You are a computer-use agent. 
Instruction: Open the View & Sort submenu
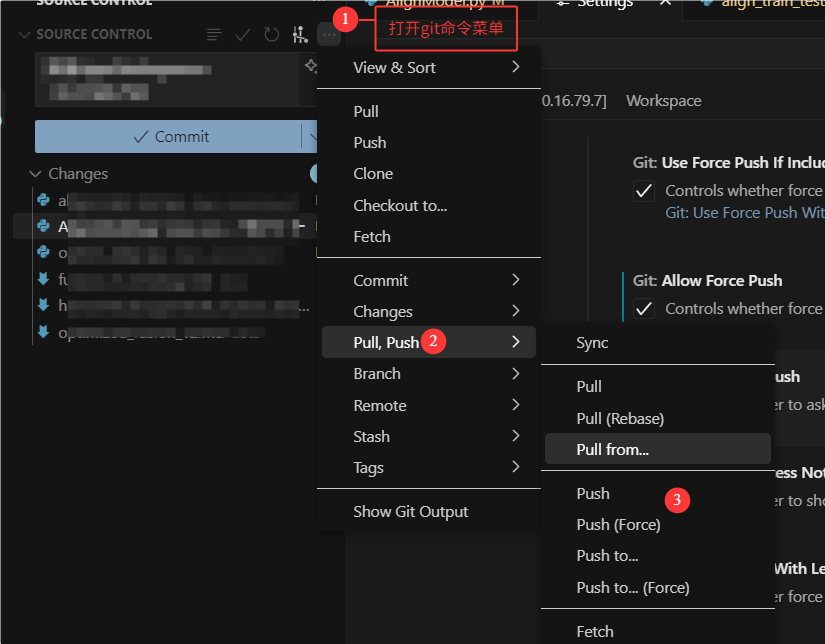coord(429,67)
